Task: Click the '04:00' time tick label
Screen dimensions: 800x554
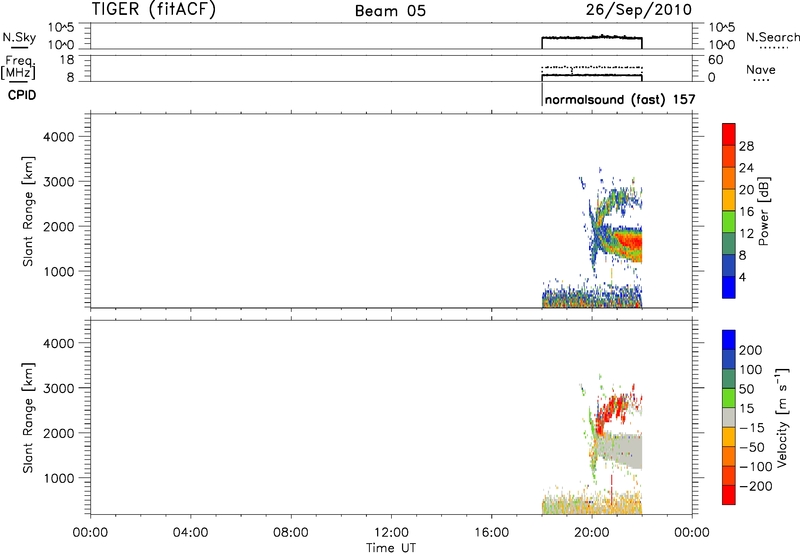Action: (x=190, y=533)
